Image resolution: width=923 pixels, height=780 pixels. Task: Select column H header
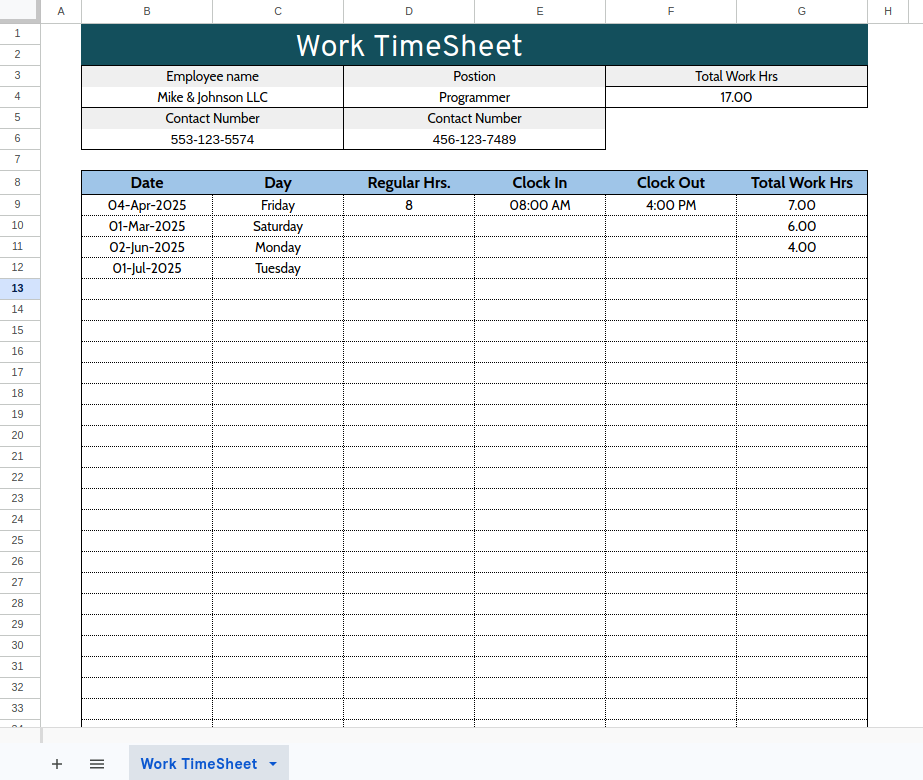click(x=888, y=11)
